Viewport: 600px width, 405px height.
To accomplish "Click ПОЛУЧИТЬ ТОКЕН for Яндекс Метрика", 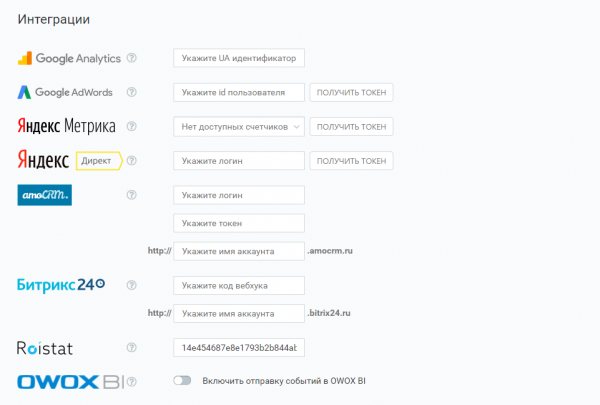I will [x=351, y=127].
